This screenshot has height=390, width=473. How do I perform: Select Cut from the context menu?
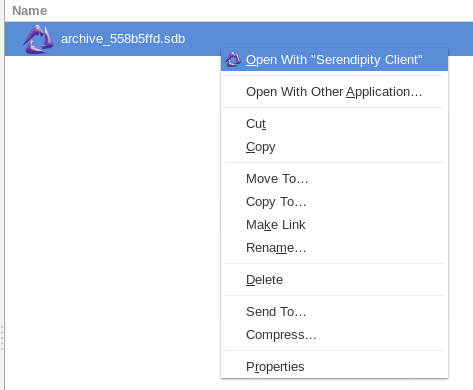coord(334,124)
